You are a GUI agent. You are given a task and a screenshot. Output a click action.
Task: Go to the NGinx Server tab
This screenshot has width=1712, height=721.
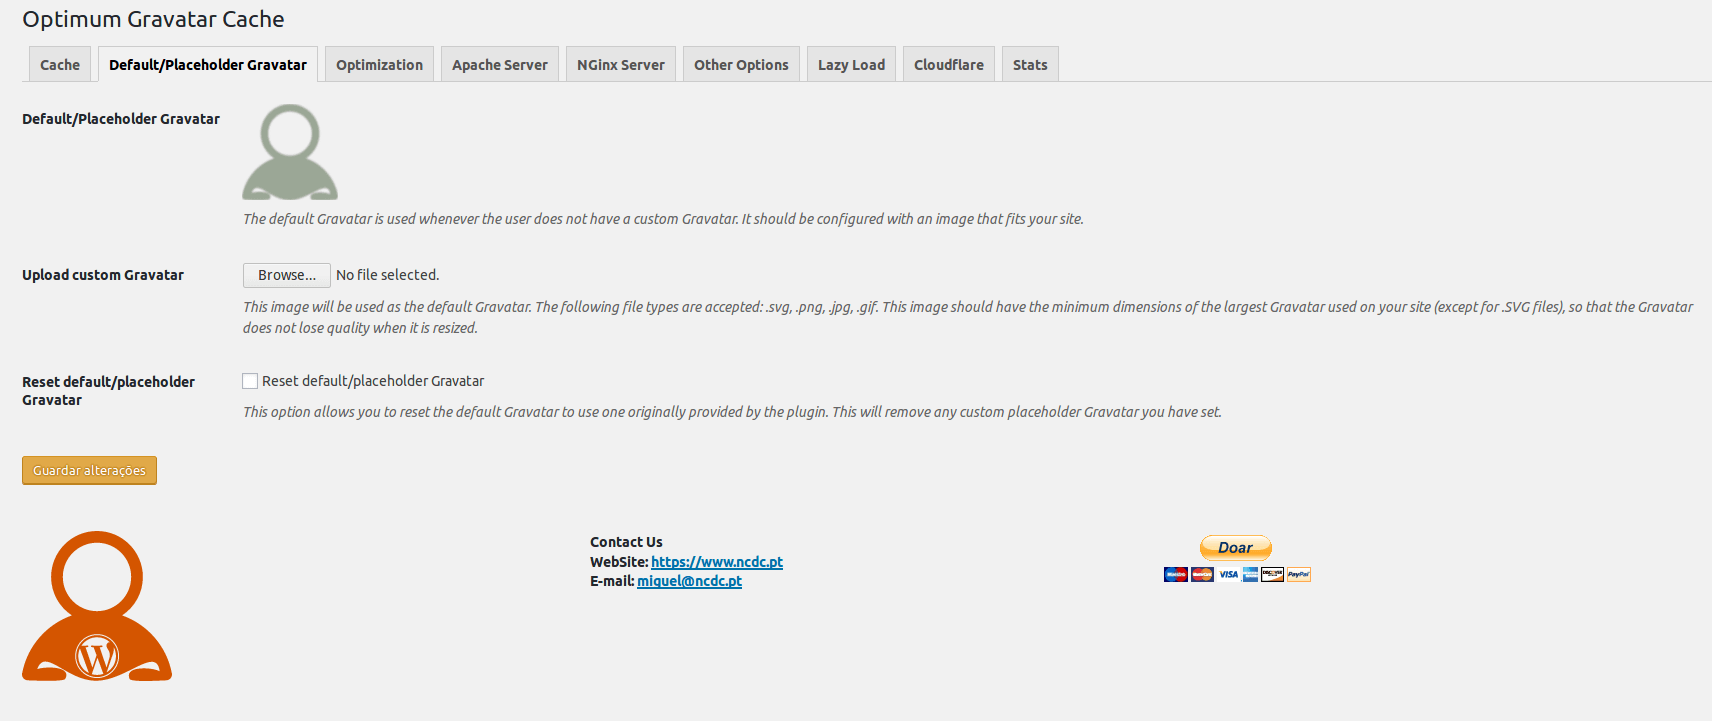click(x=621, y=64)
